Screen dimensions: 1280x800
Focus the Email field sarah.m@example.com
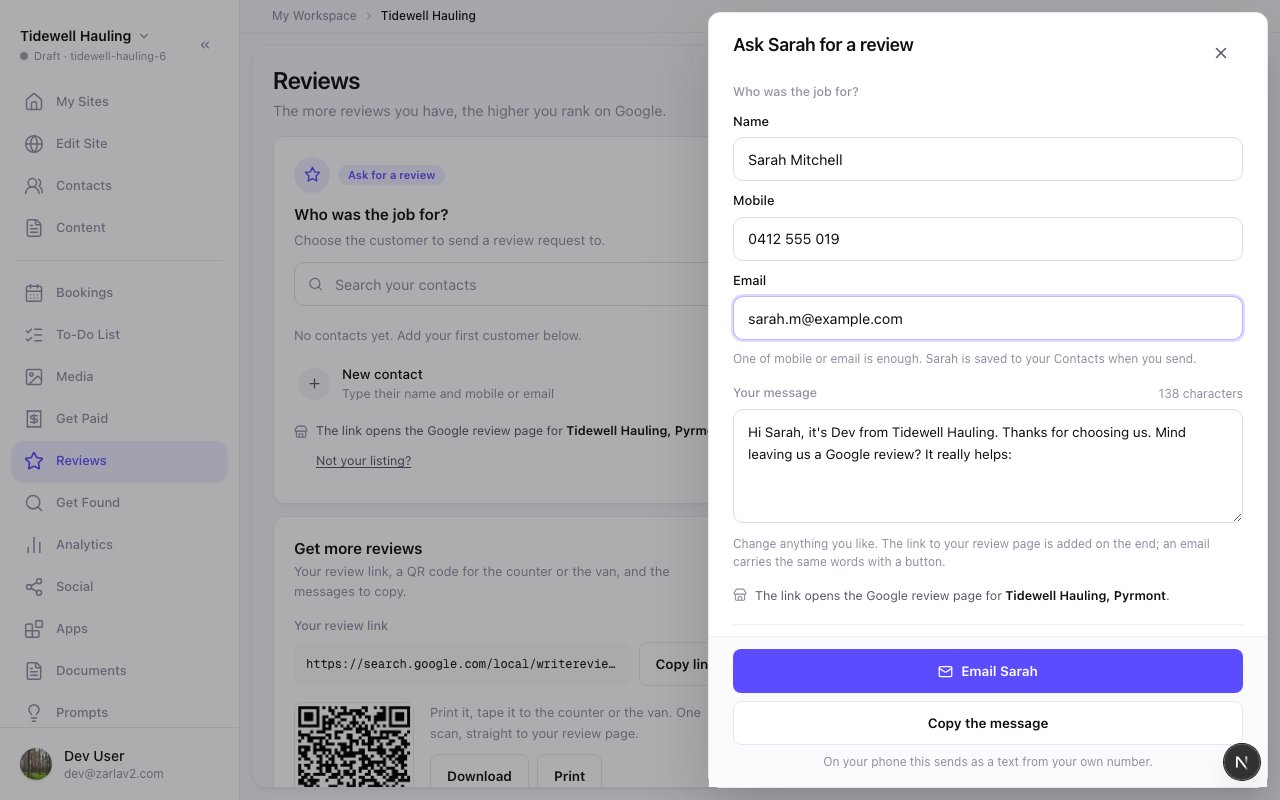pos(987,319)
